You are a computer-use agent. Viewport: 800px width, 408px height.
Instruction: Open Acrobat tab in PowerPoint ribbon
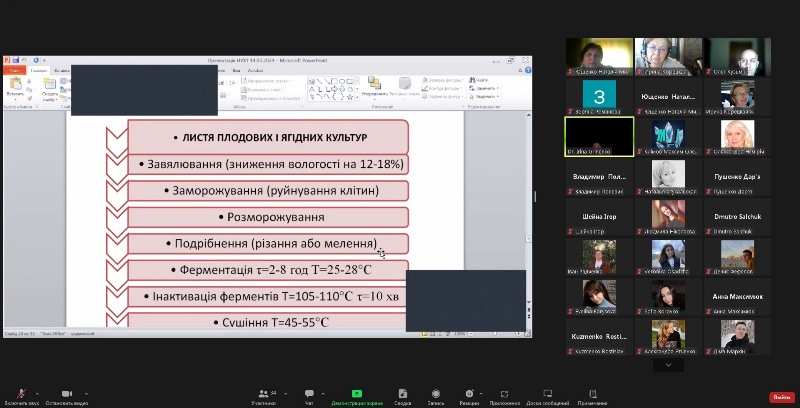pos(255,70)
